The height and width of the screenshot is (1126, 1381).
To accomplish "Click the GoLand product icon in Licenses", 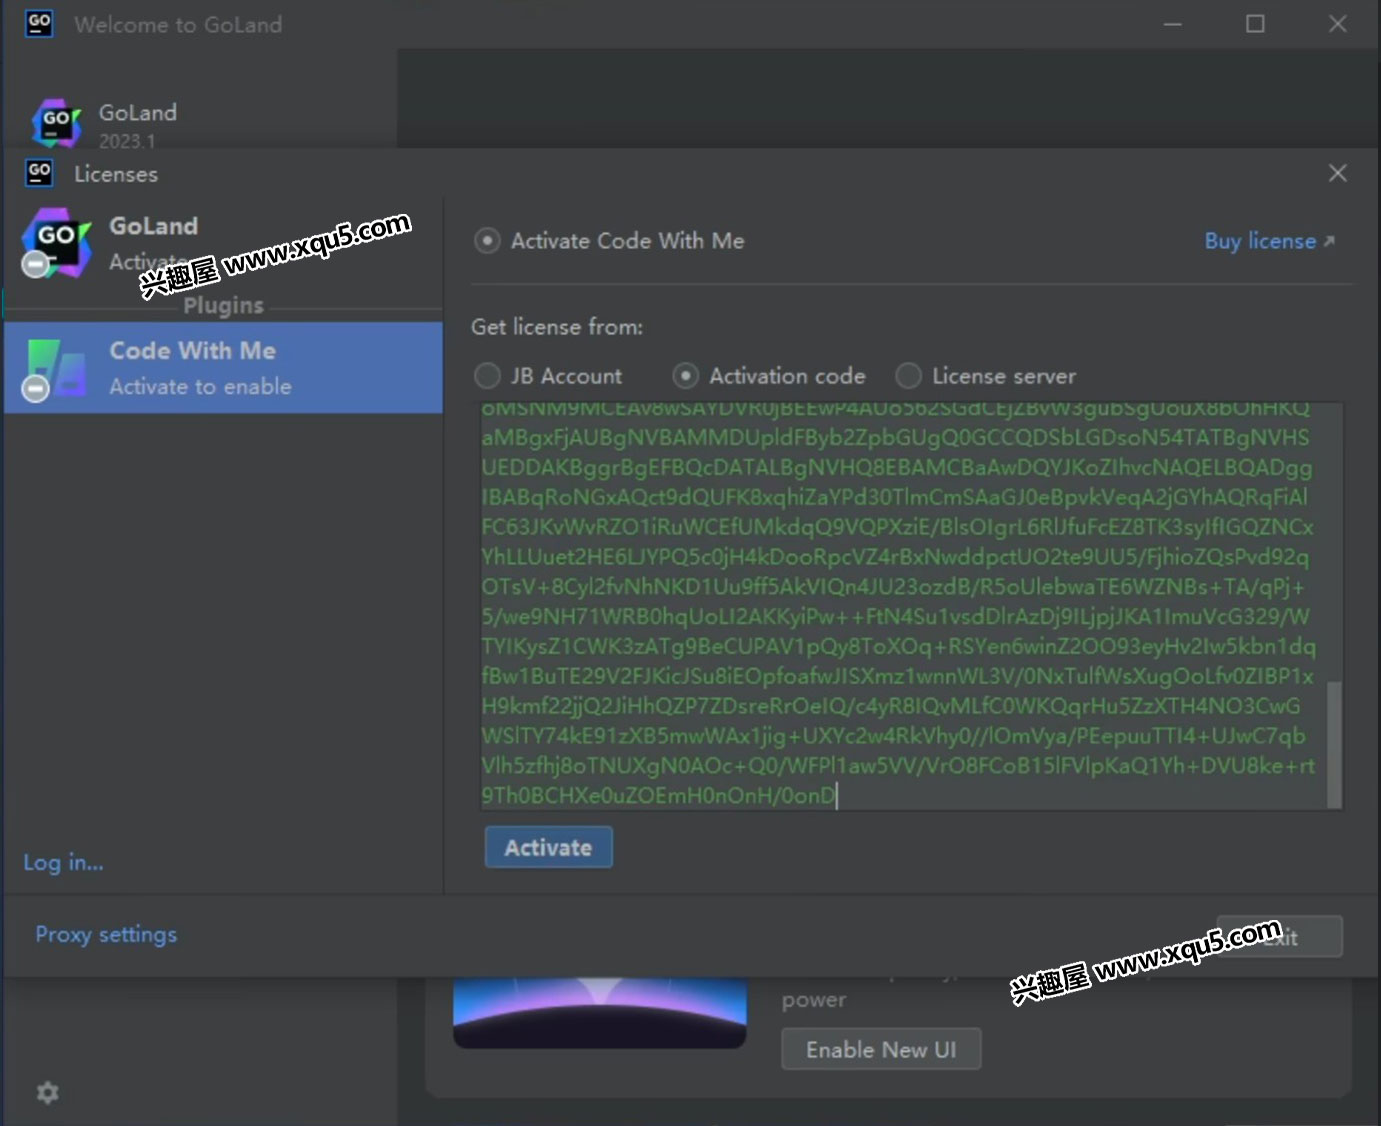I will pyautogui.click(x=56, y=242).
